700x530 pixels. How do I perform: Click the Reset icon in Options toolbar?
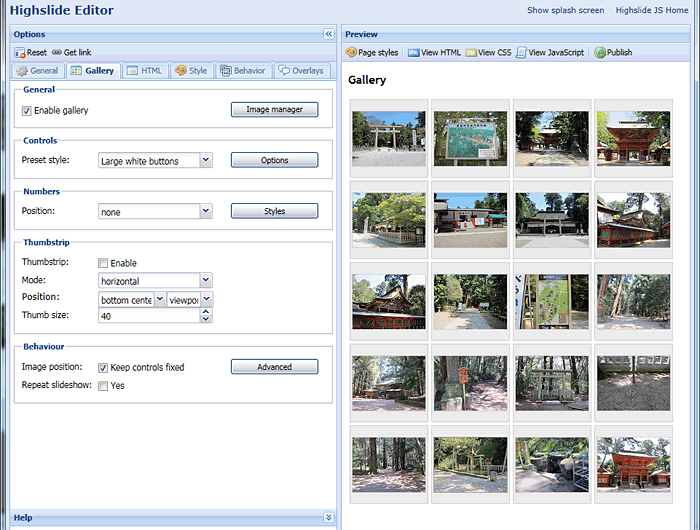pos(20,53)
